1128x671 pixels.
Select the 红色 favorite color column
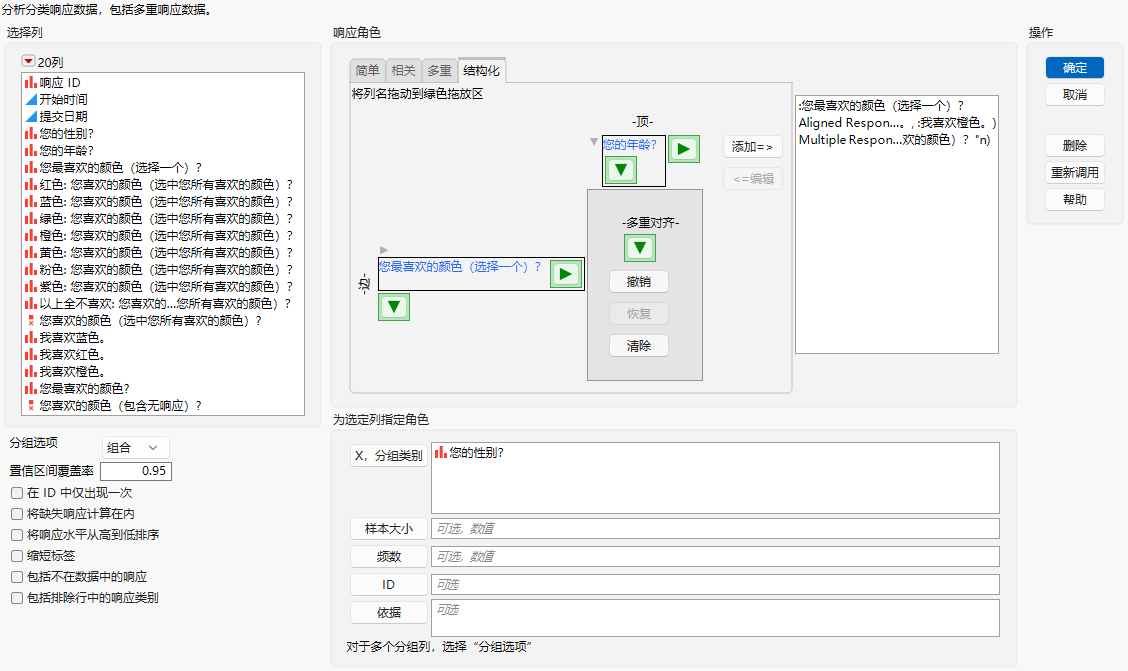click(x=159, y=185)
